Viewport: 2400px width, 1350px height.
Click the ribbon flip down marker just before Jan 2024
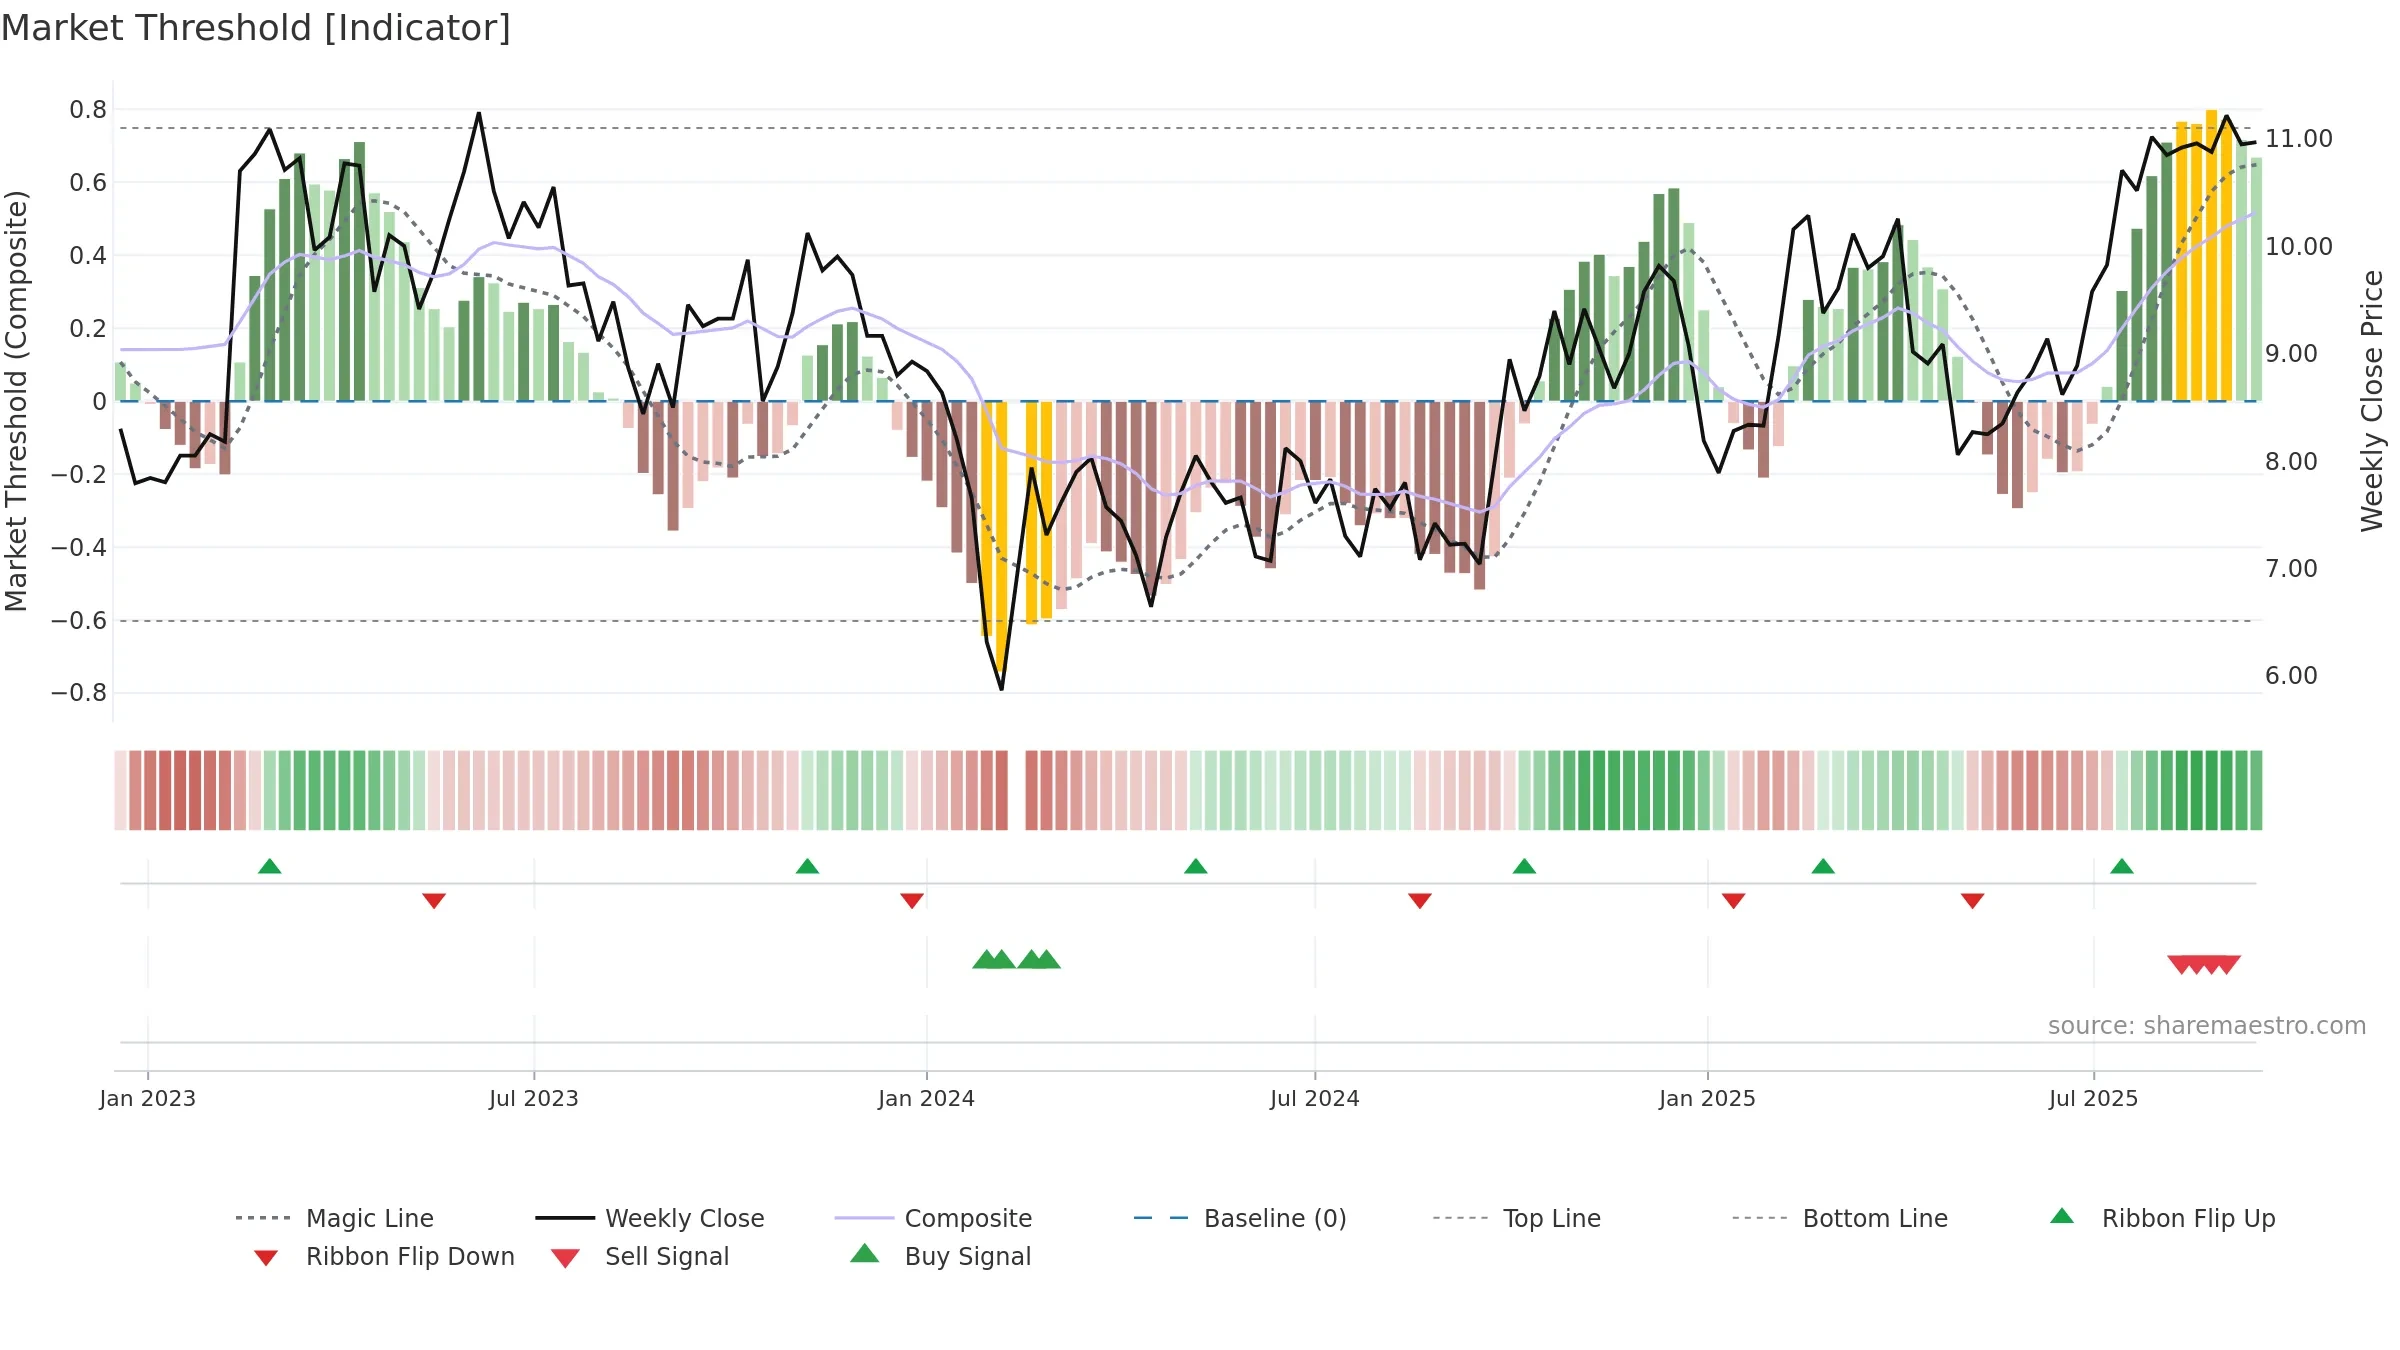[x=912, y=901]
